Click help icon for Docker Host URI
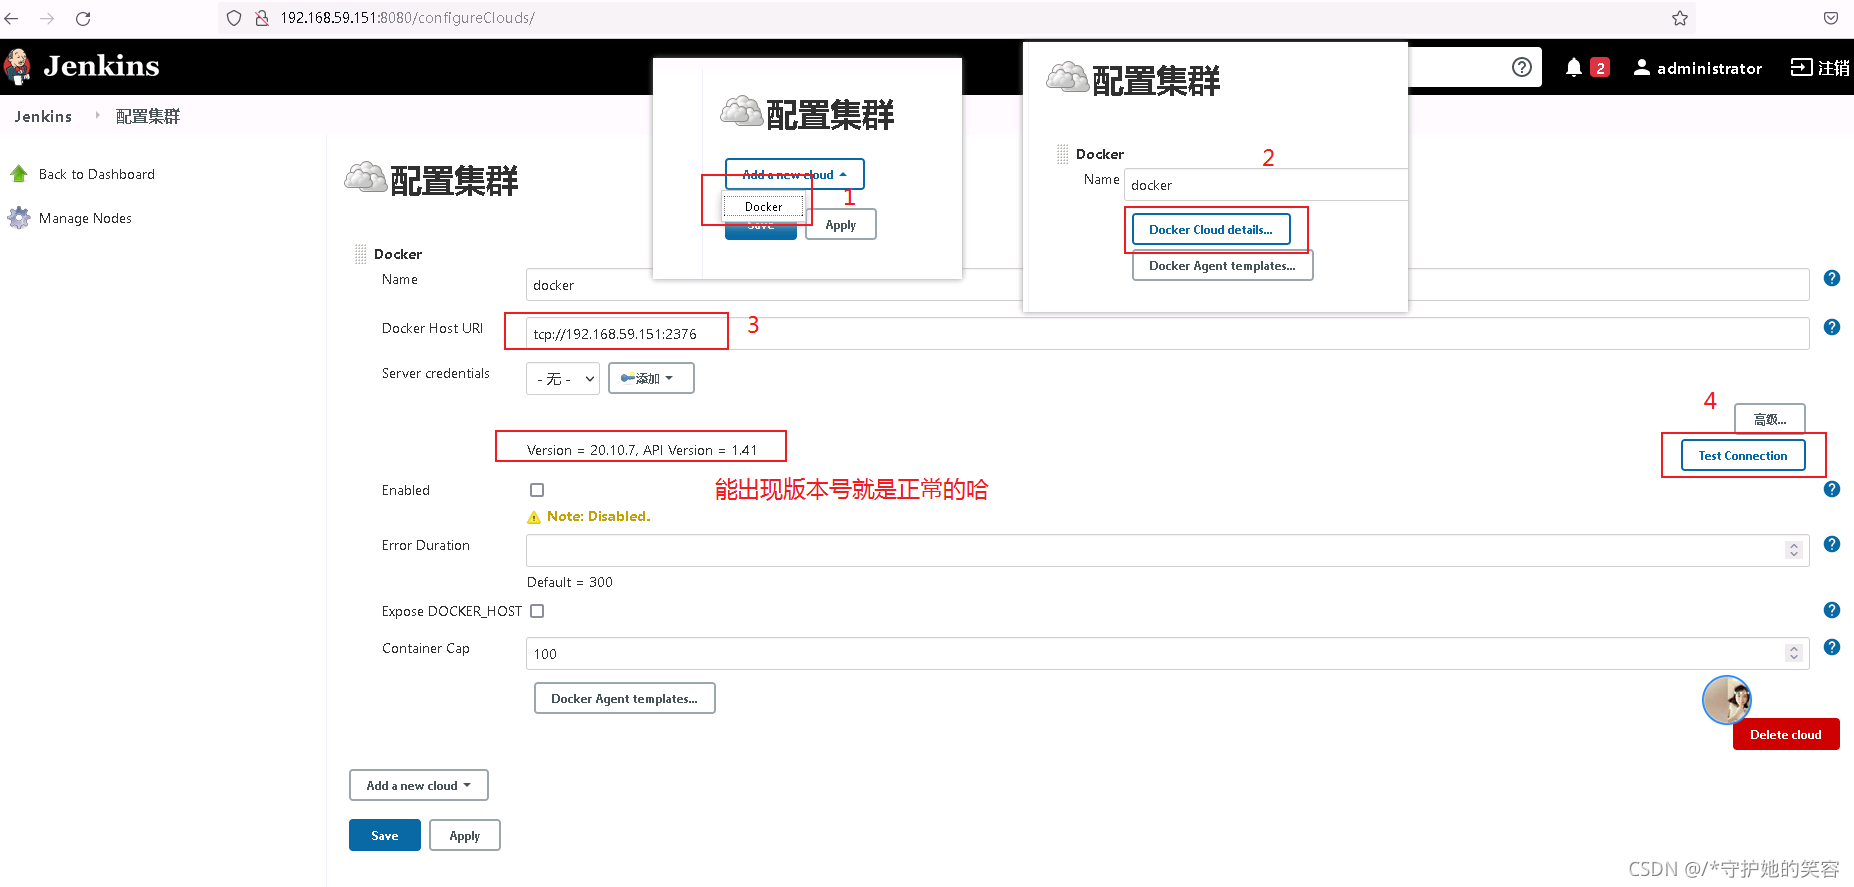The image size is (1854, 887). (x=1832, y=327)
